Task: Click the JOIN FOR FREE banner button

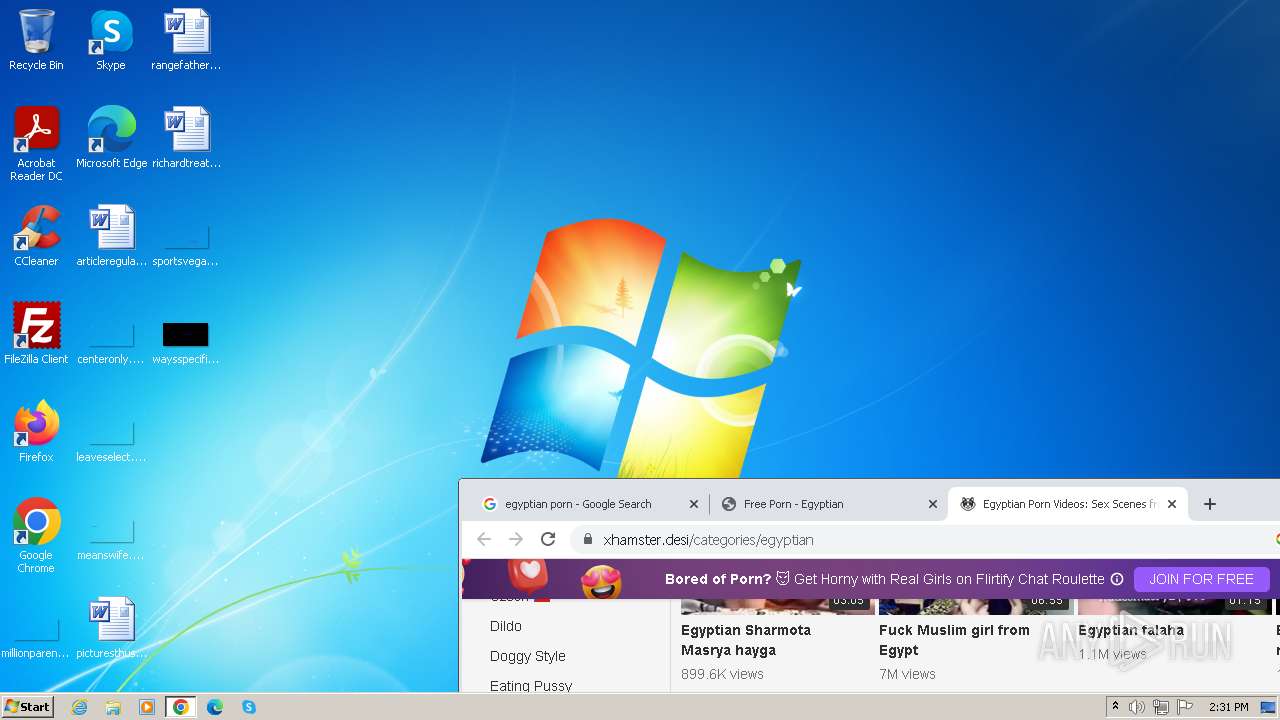Action: coord(1201,579)
